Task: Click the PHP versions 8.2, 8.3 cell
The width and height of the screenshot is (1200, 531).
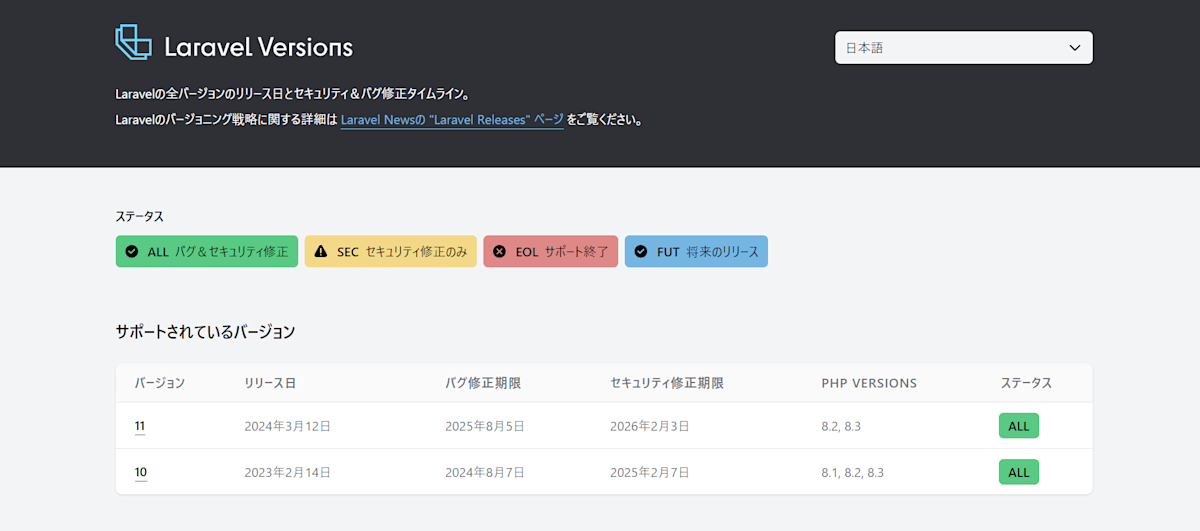Action: coord(841,426)
